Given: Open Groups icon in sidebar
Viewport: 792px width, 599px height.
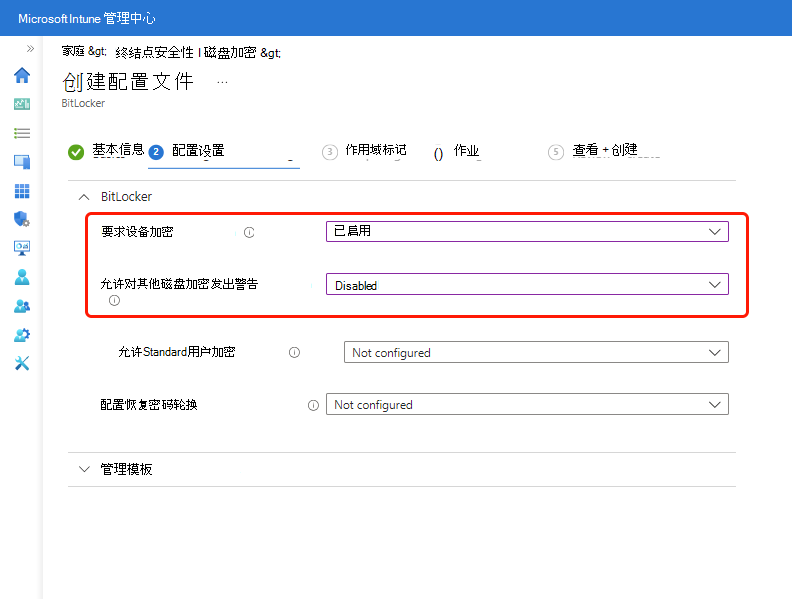Looking at the screenshot, I should 22,306.
